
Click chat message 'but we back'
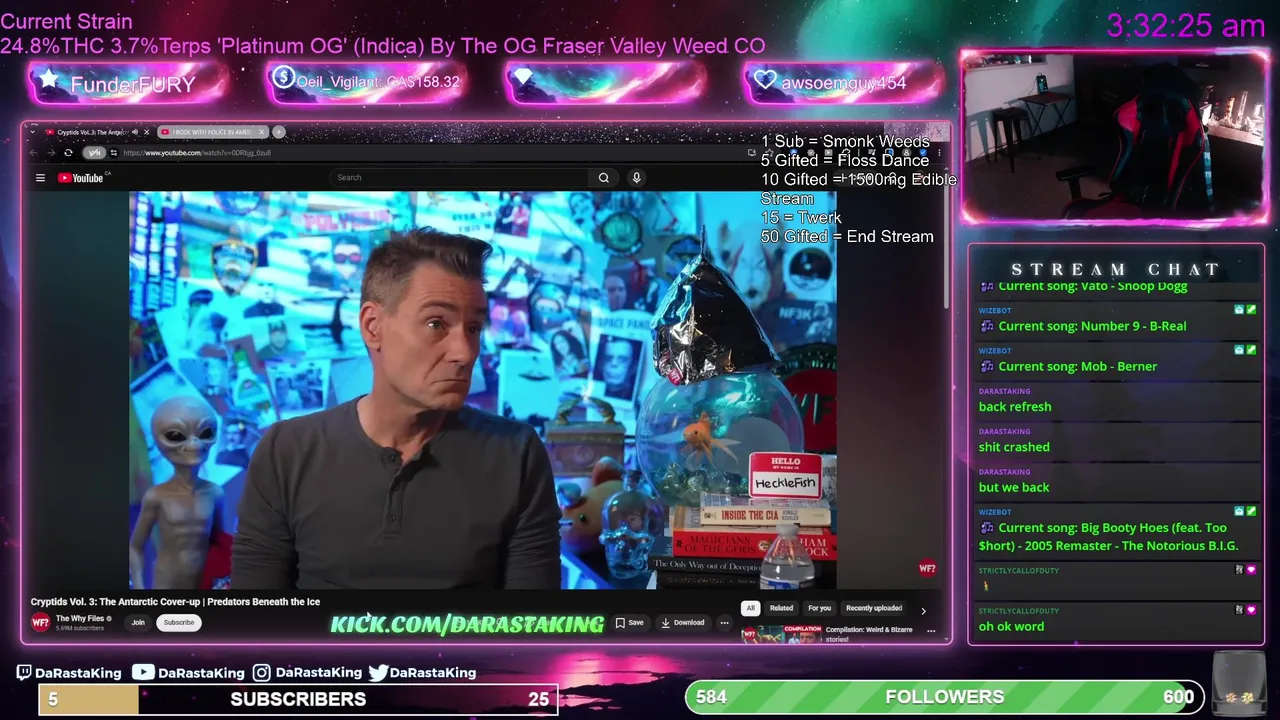pyautogui.click(x=1014, y=487)
